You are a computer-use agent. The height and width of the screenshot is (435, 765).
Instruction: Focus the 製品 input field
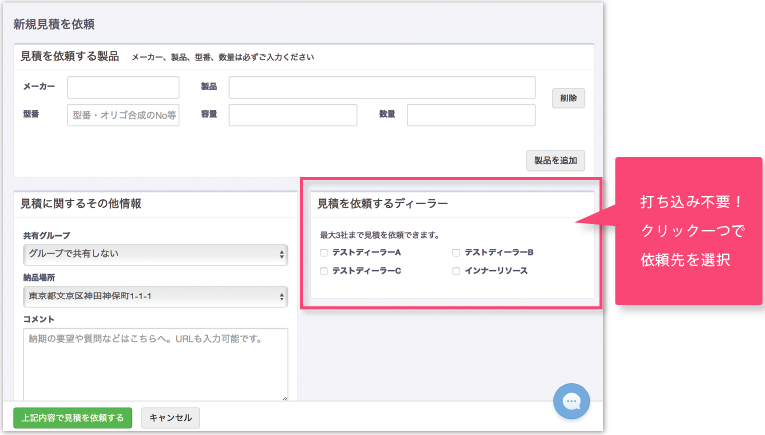pos(382,87)
